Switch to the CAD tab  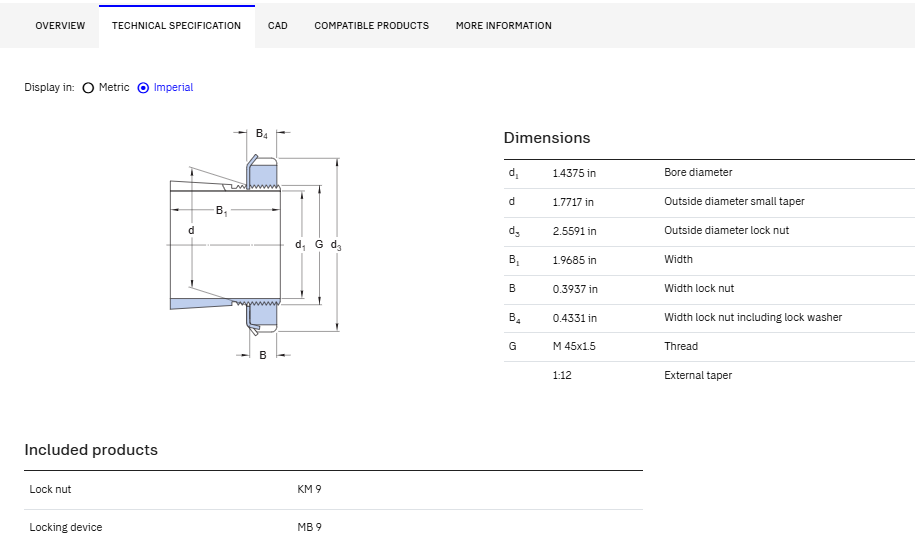tap(278, 26)
